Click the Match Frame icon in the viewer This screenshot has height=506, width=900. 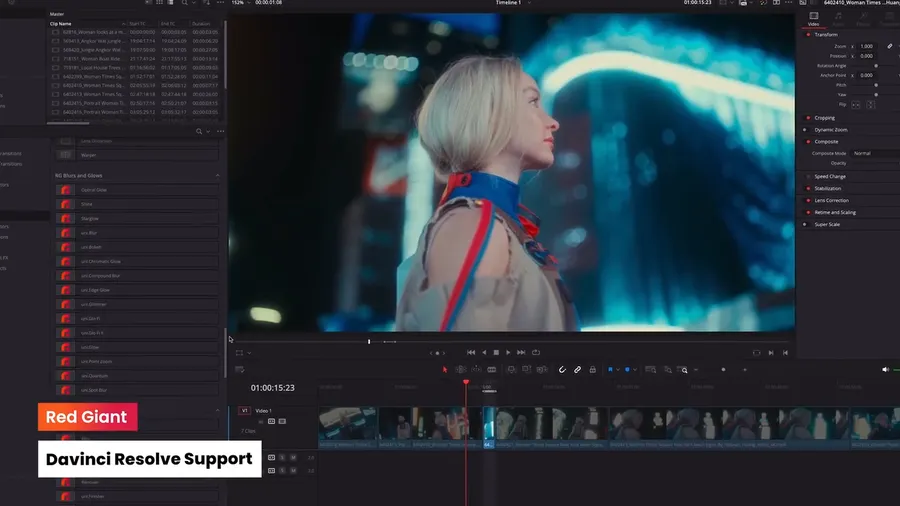756,353
